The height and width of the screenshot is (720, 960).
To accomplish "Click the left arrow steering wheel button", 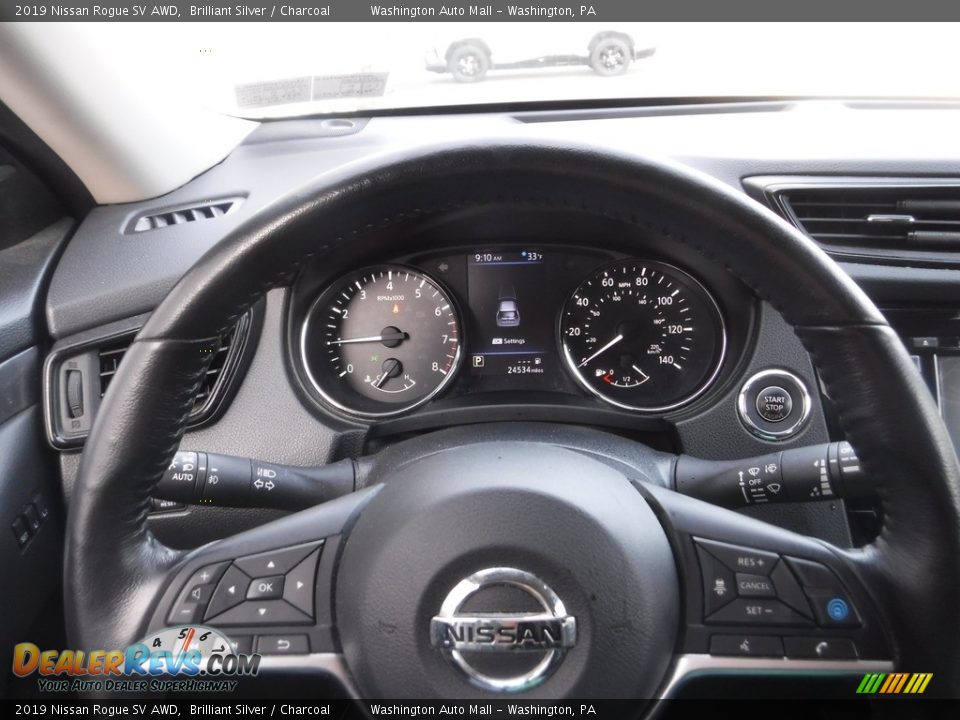I will pos(230,590).
